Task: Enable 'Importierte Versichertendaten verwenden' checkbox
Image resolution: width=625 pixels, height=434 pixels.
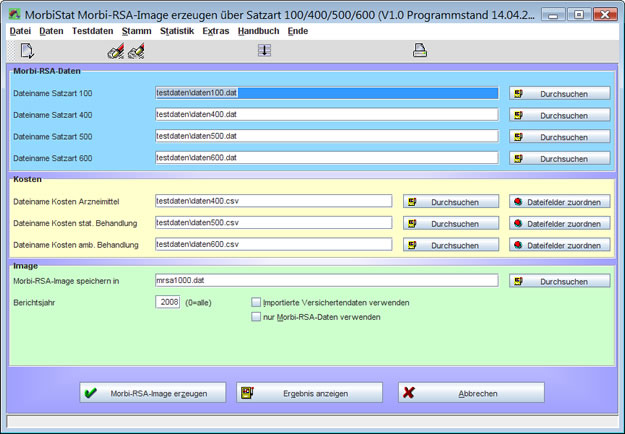Action: click(256, 301)
